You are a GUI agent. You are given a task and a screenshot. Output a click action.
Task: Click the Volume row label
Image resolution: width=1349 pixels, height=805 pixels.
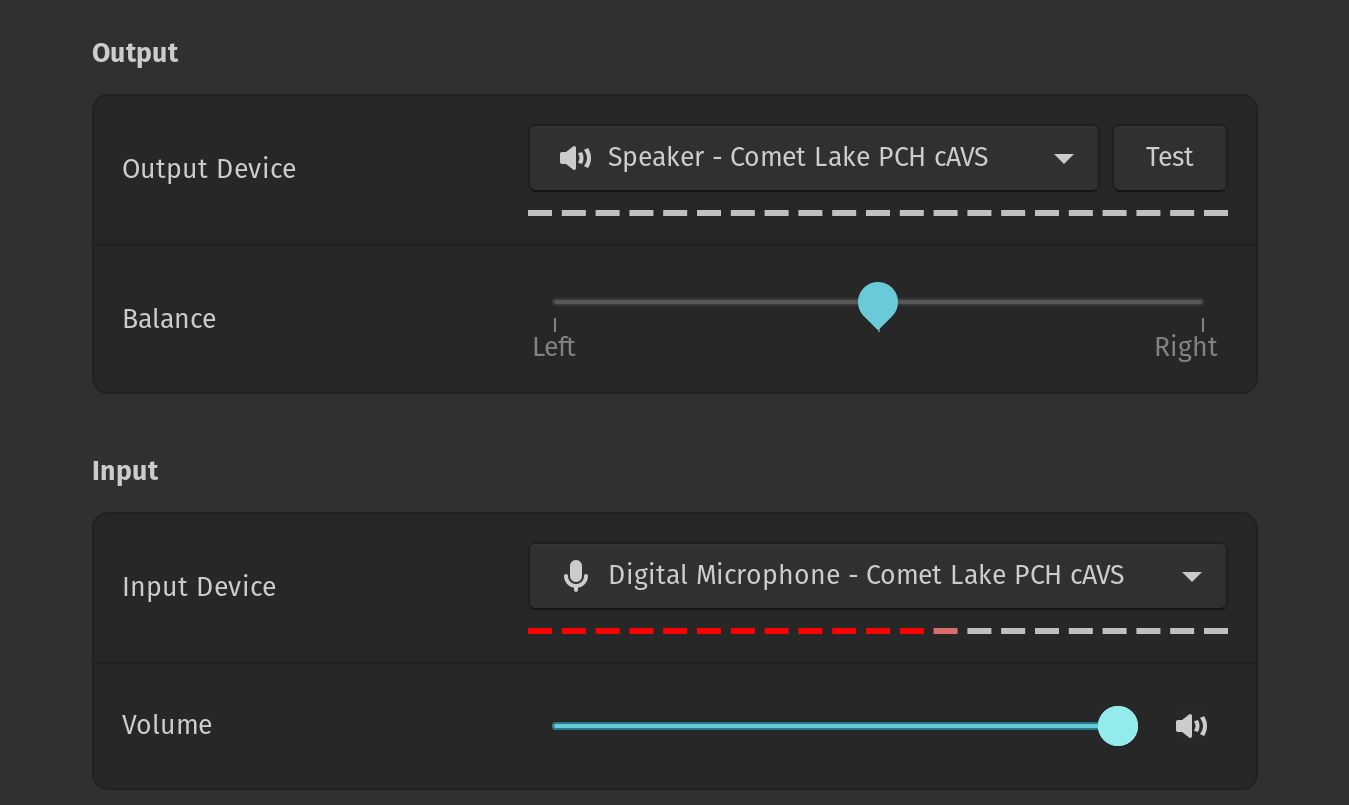tap(167, 725)
